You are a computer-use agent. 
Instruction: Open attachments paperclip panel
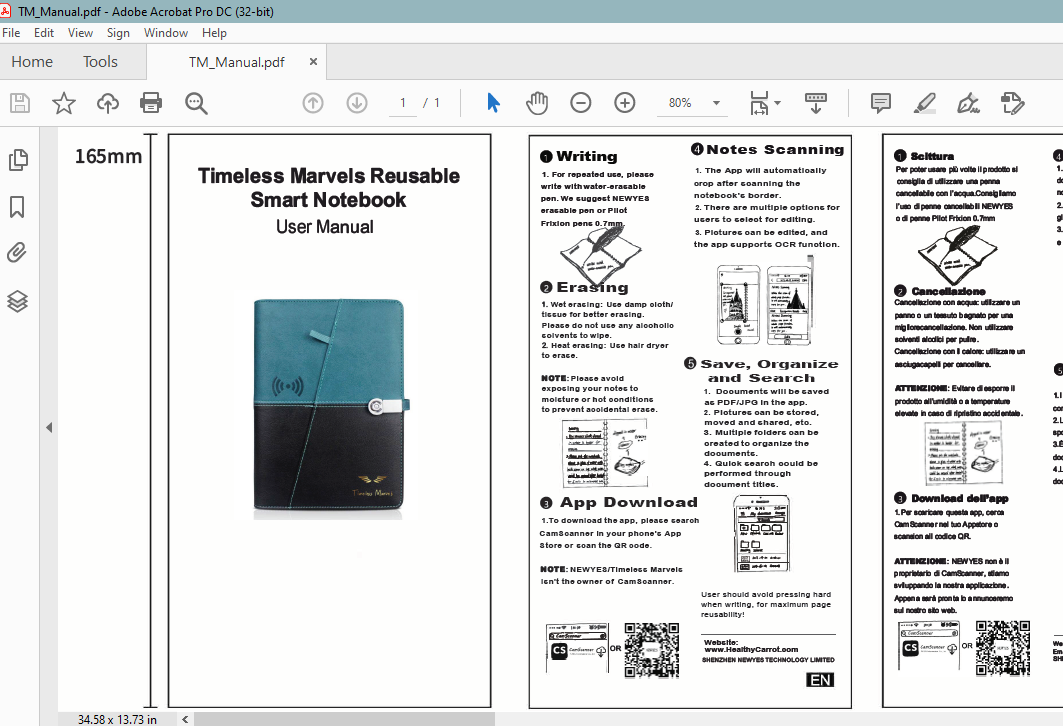point(17,253)
